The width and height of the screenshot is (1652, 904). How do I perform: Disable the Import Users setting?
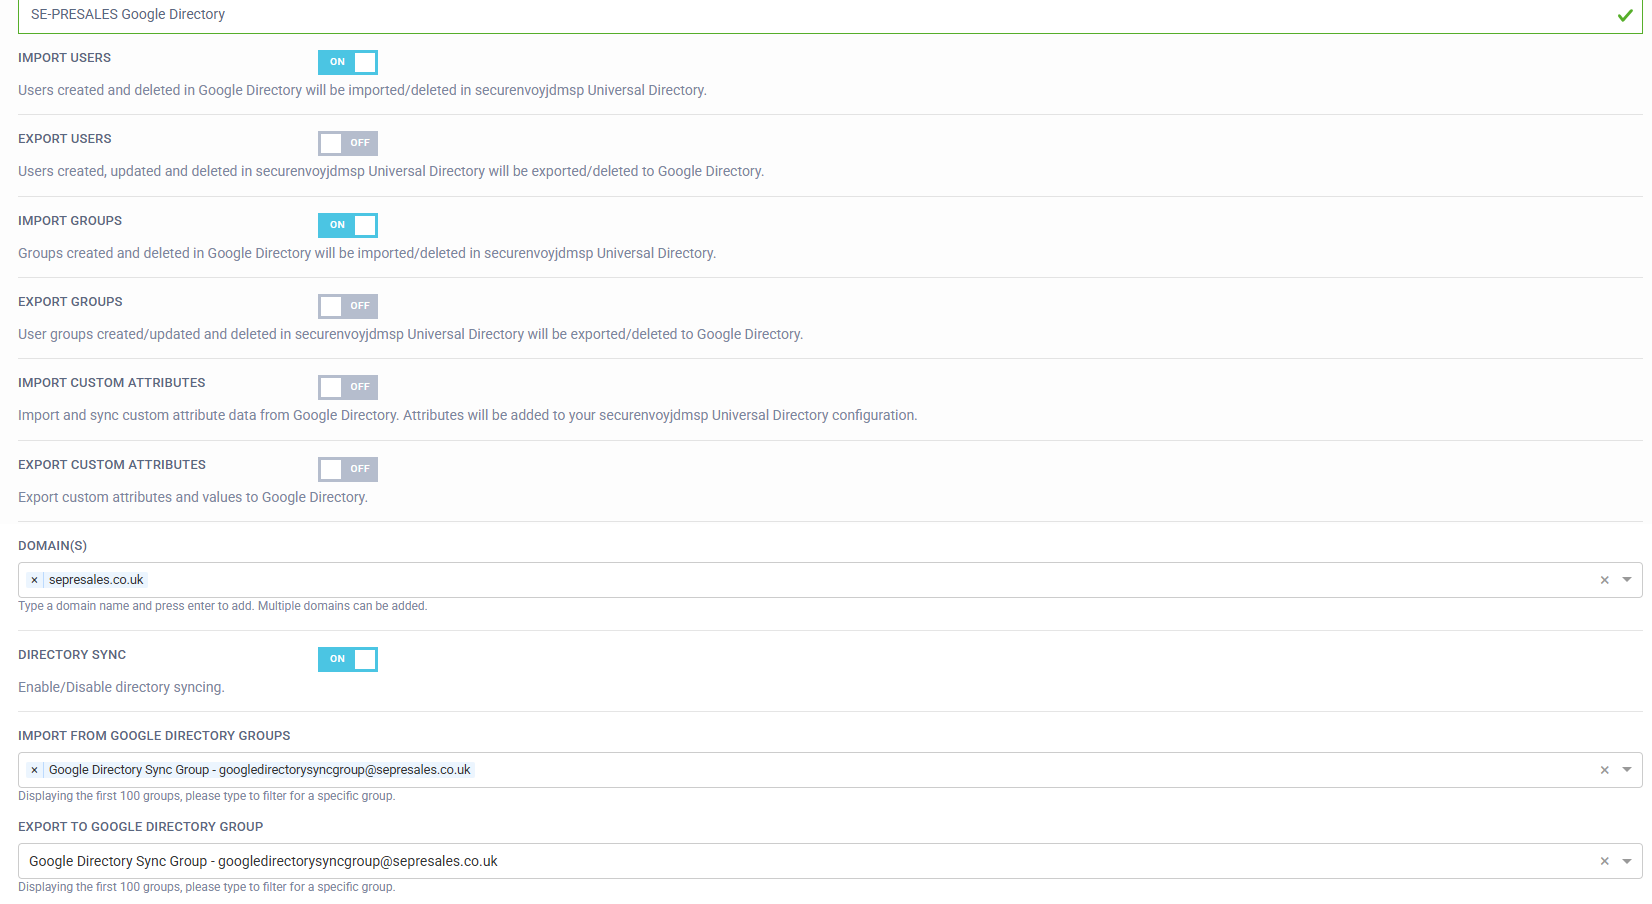click(347, 62)
